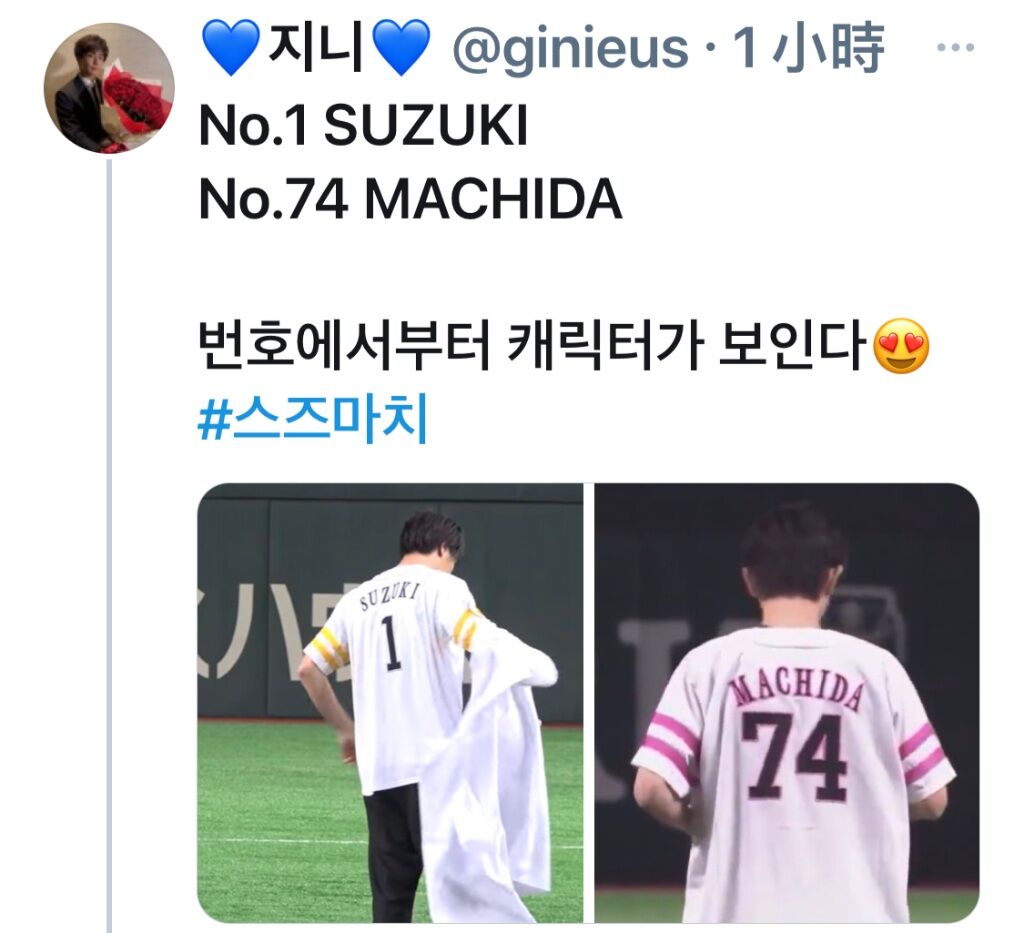
Task: Click the blue heart after 지니
Action: pyautogui.click(x=401, y=47)
